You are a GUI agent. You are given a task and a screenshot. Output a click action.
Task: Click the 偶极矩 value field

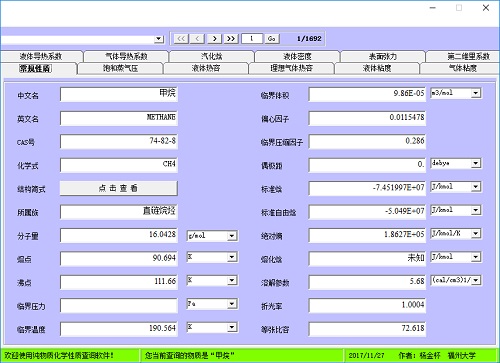(367, 165)
